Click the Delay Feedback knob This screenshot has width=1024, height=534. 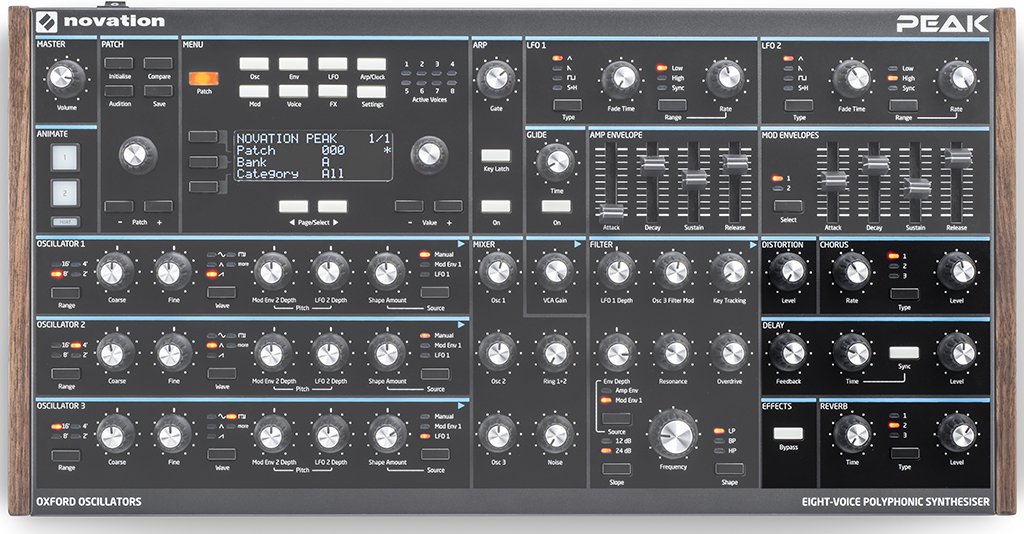(x=789, y=351)
